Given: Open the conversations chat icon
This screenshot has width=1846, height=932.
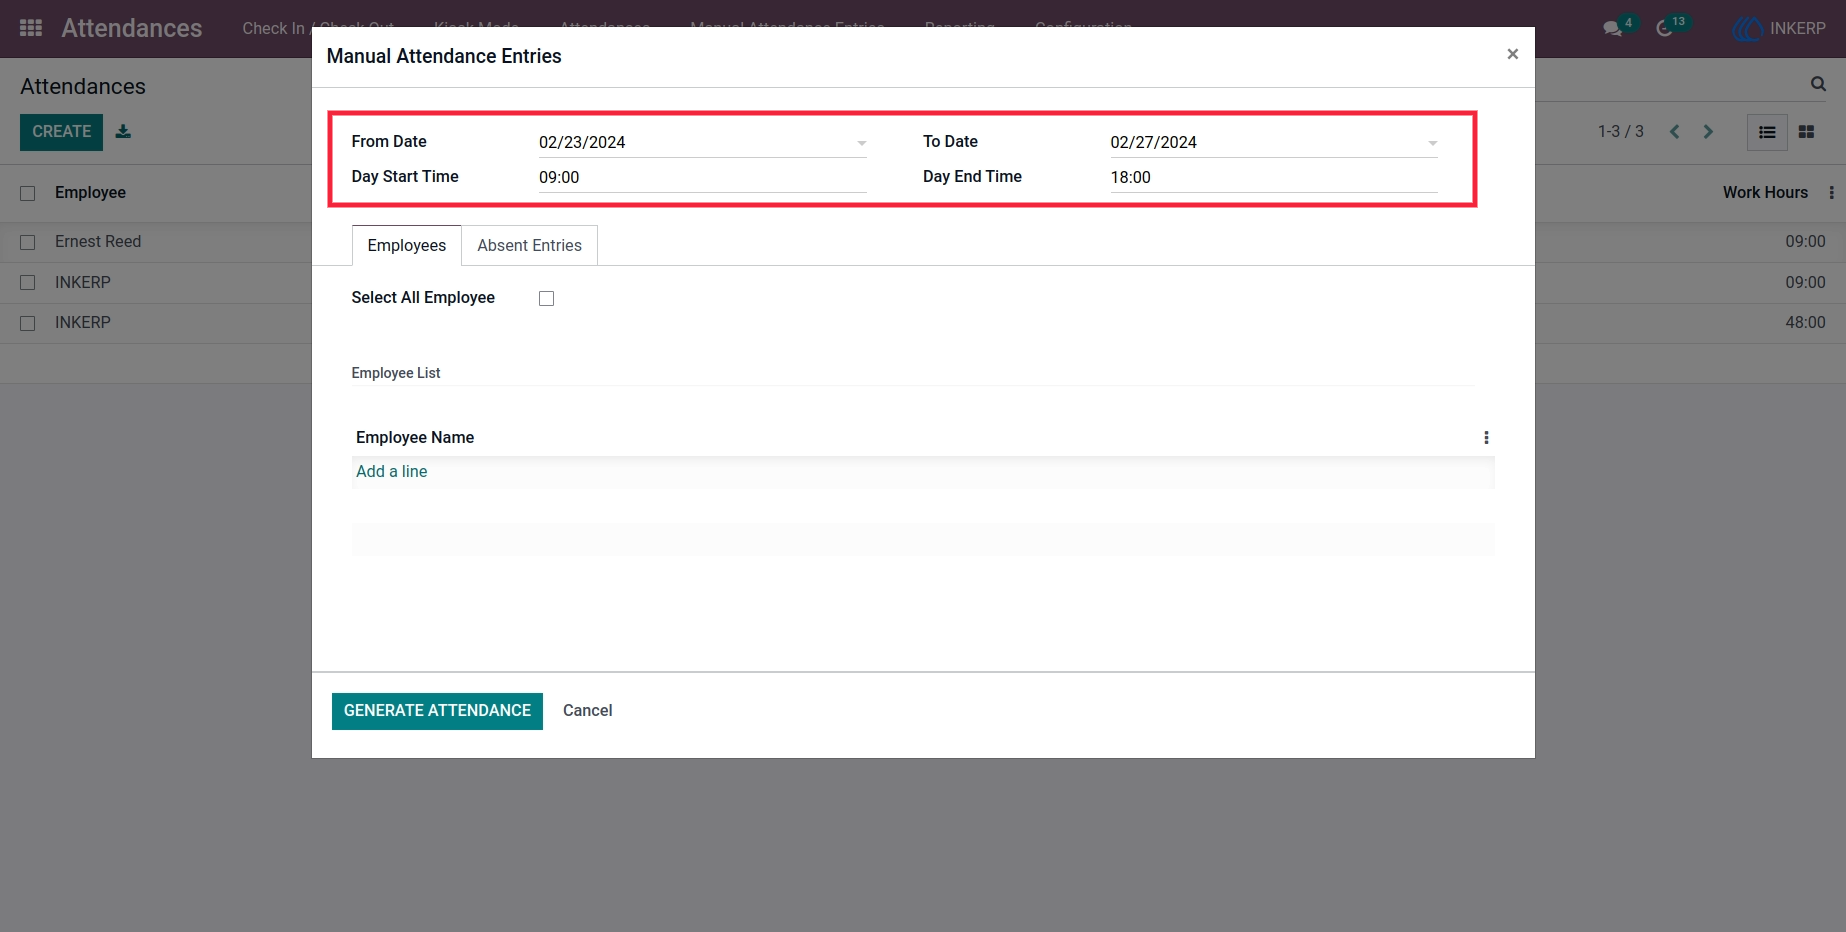Looking at the screenshot, I should pyautogui.click(x=1612, y=28).
